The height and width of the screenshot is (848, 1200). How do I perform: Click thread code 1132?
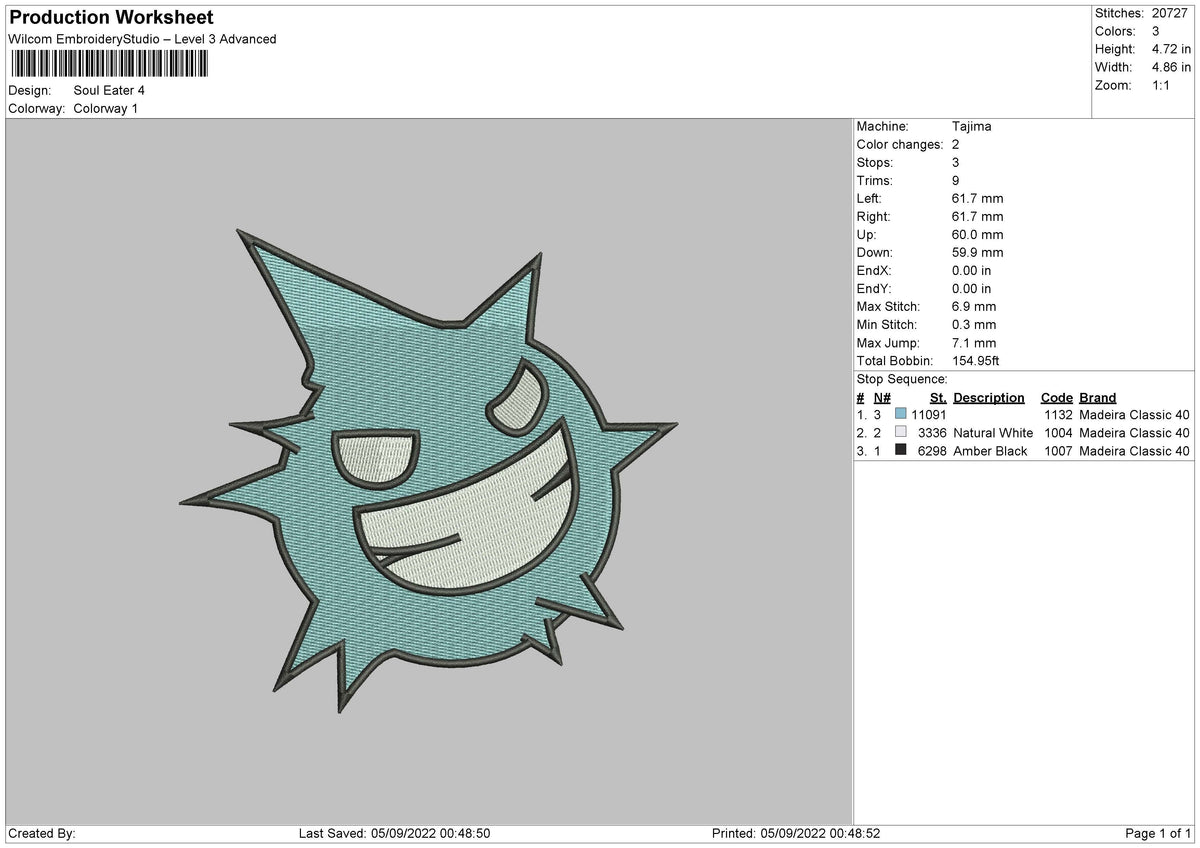1058,414
